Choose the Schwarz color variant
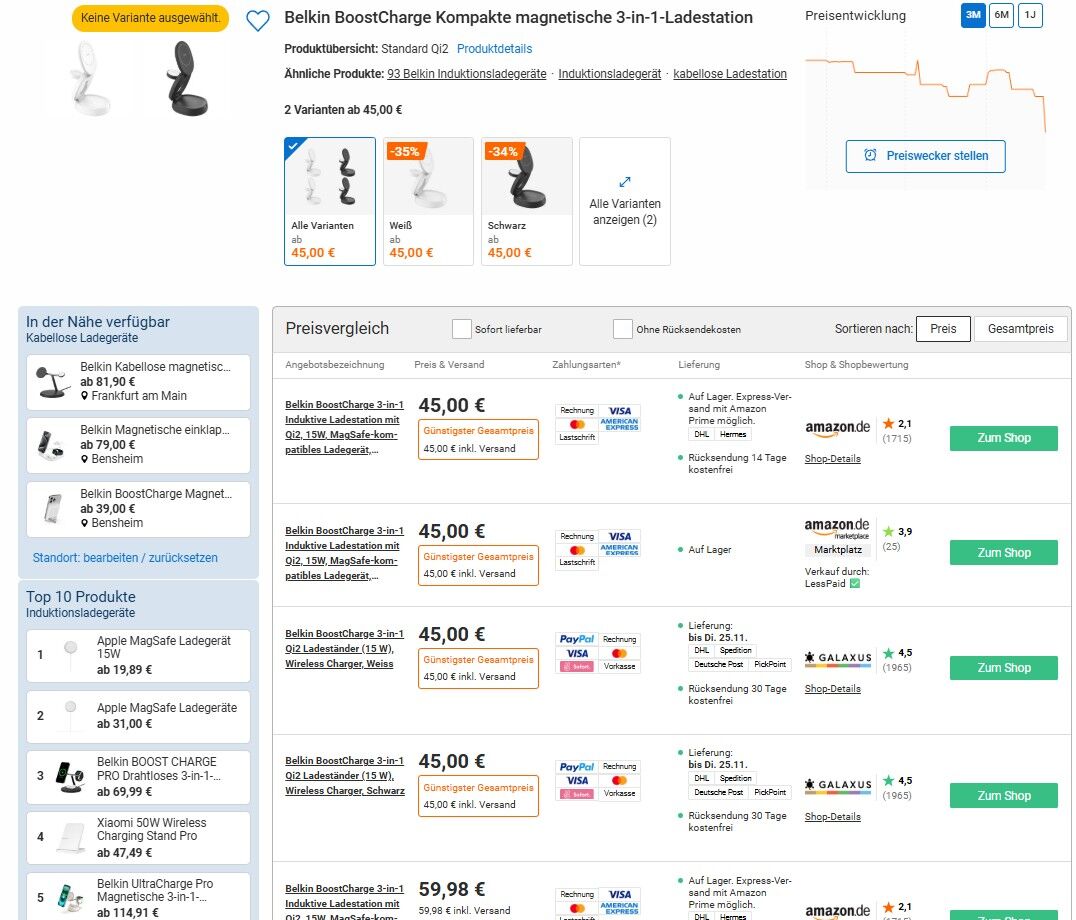This screenshot has height=920, width=1076. click(x=526, y=201)
